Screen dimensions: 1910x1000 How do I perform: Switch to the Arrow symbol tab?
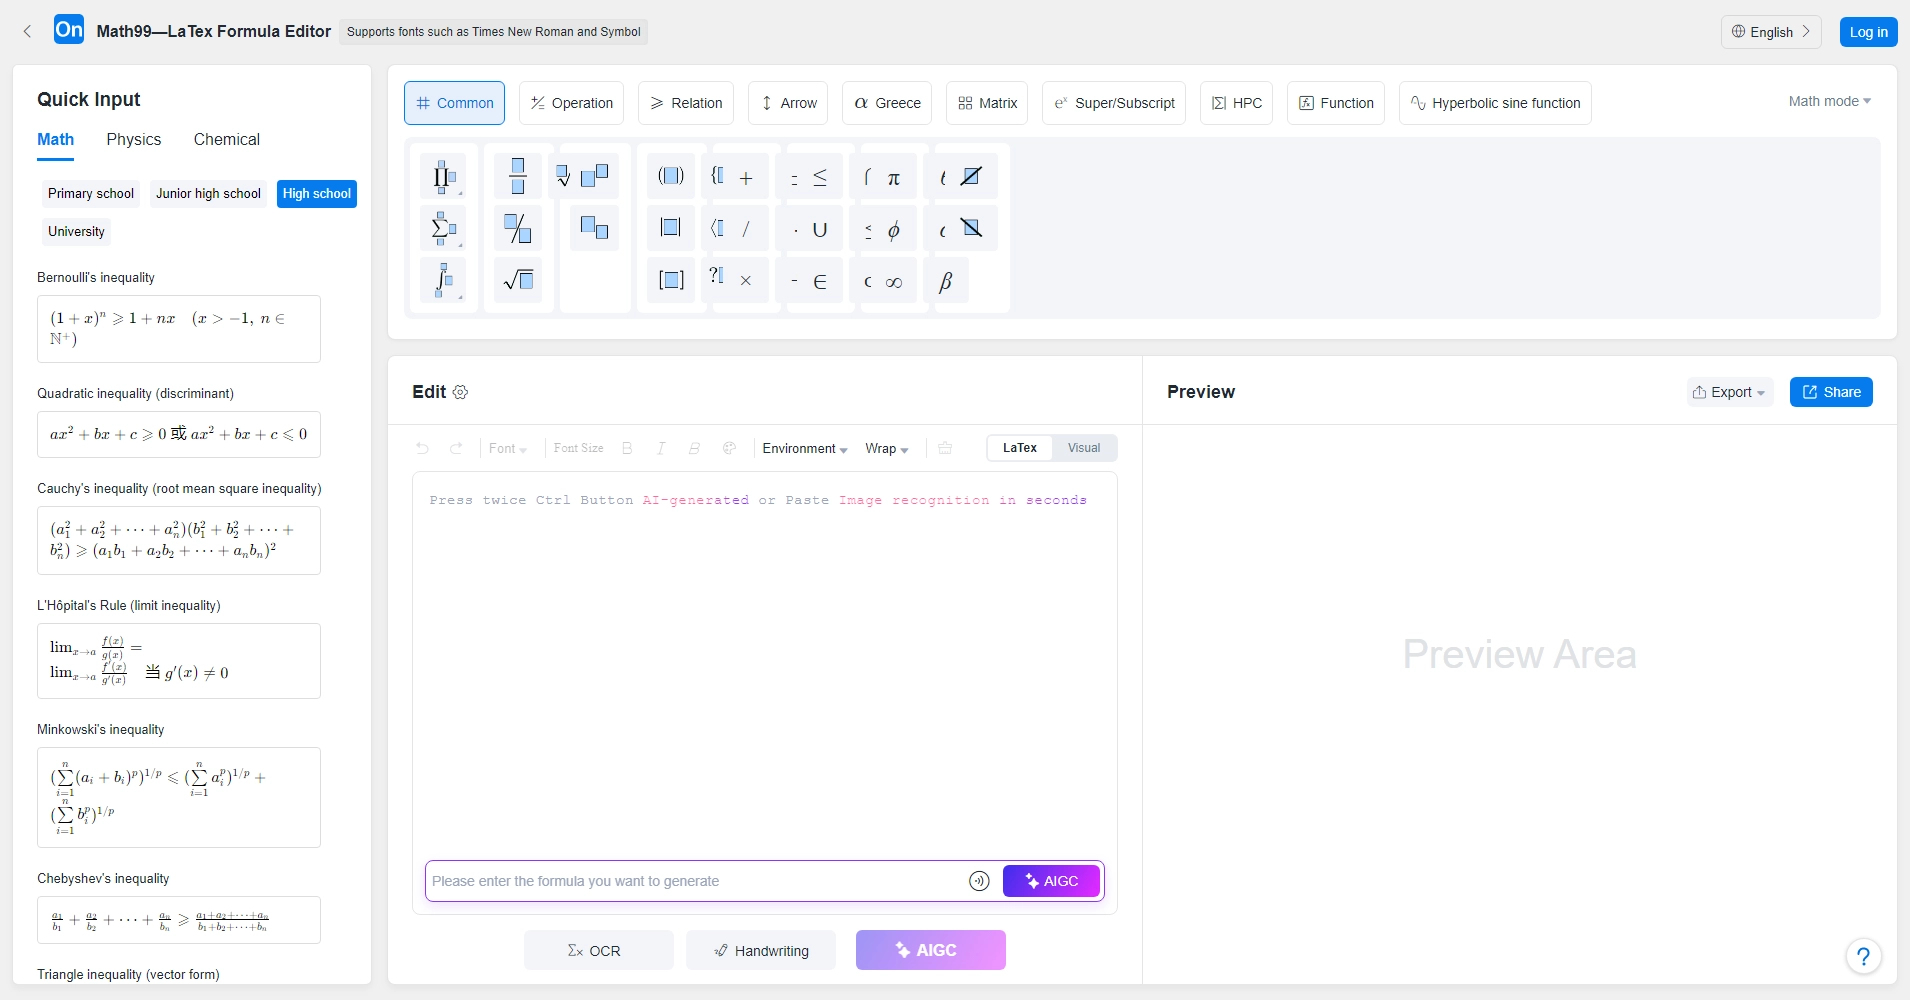pyautogui.click(x=788, y=103)
